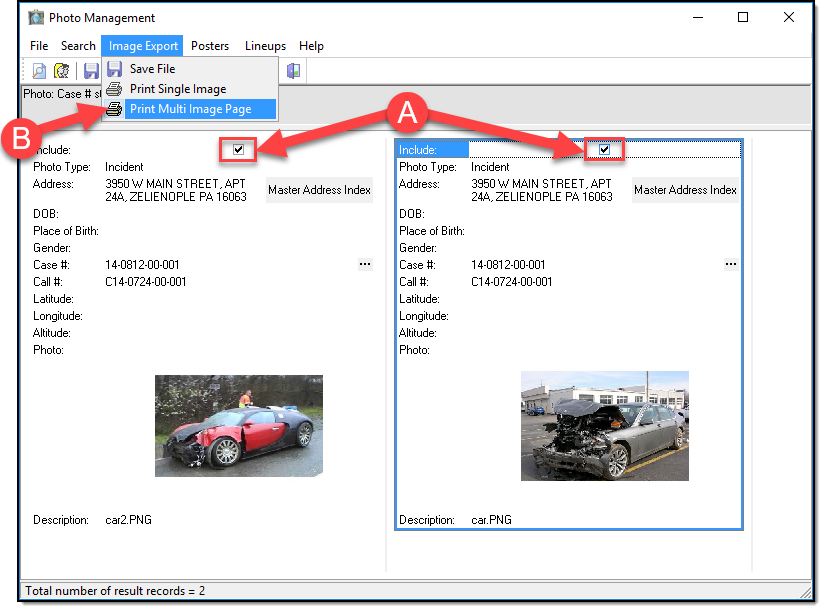Click printer icon beside Print Single Image

(x=115, y=89)
